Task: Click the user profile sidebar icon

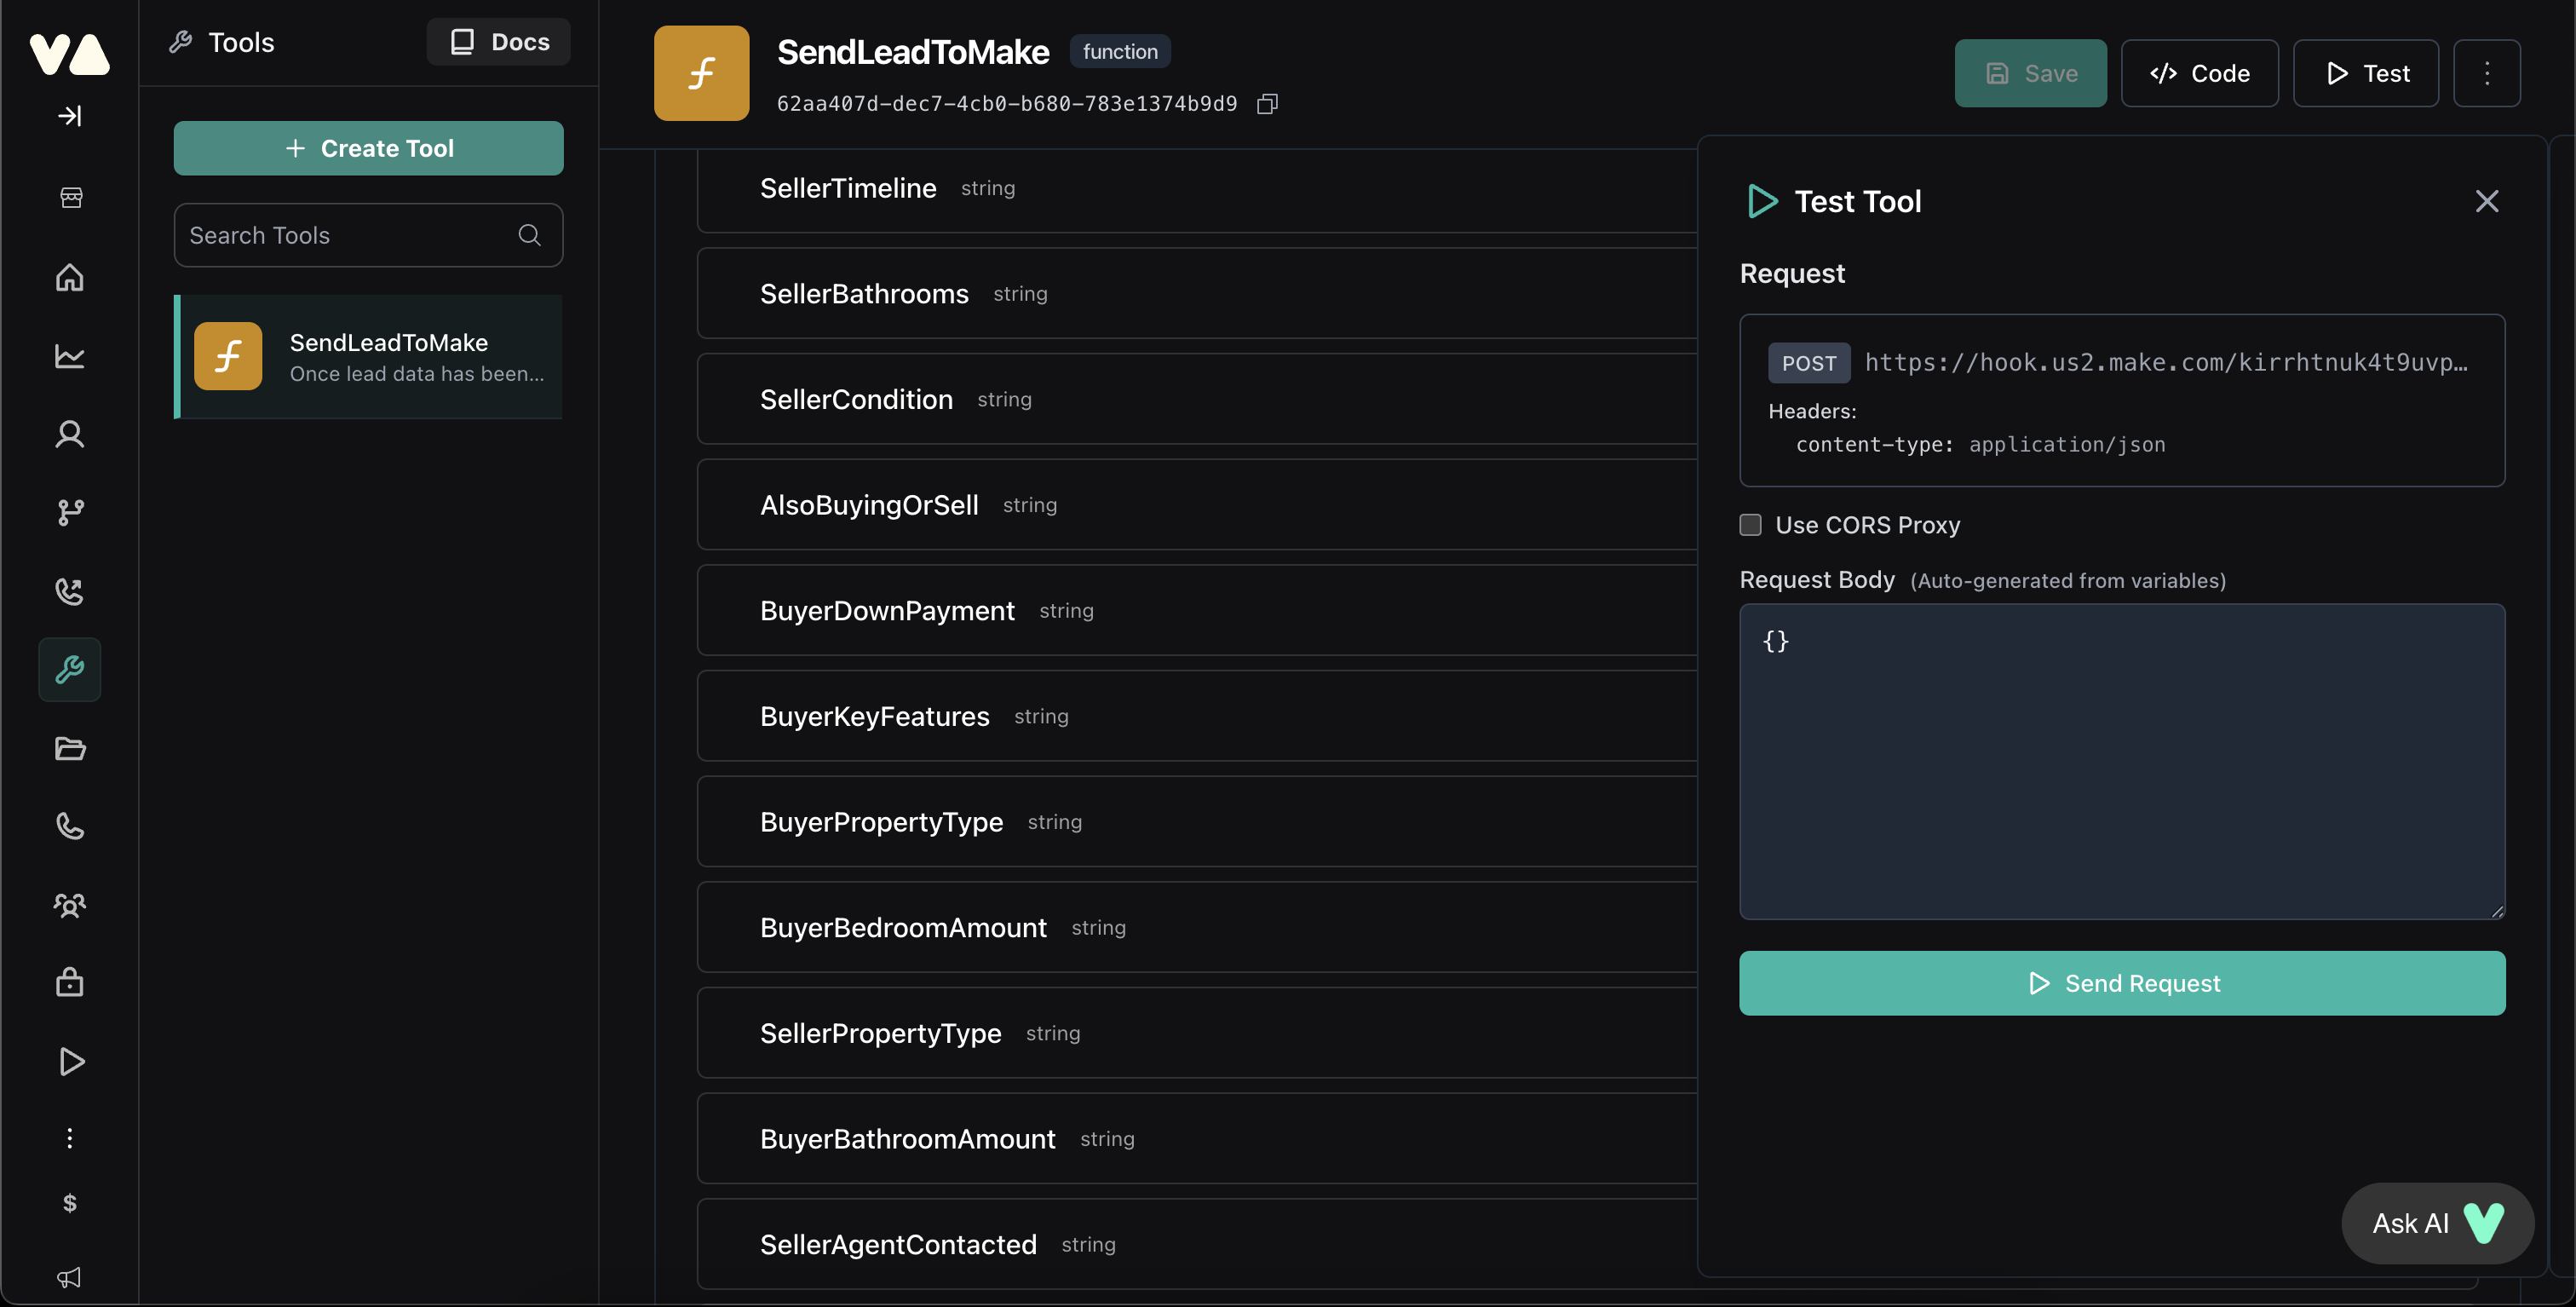Action: [x=69, y=434]
